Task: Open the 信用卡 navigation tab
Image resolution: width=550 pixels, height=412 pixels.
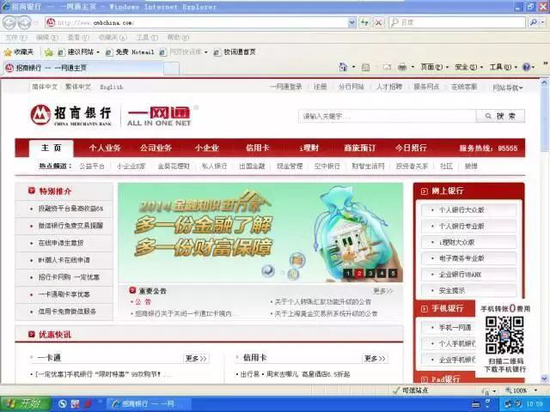Action: [257, 148]
